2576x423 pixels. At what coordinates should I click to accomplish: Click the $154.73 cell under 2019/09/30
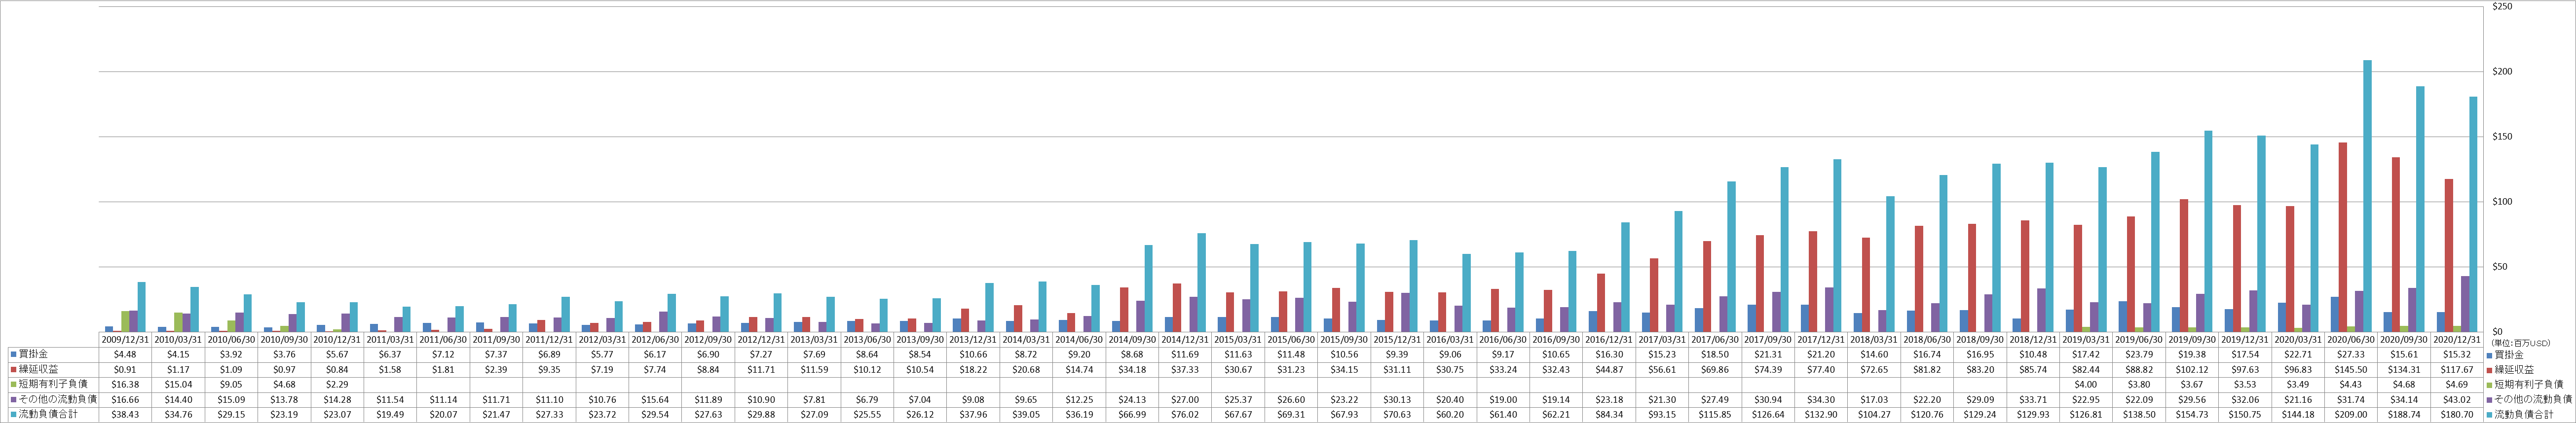coord(2196,414)
